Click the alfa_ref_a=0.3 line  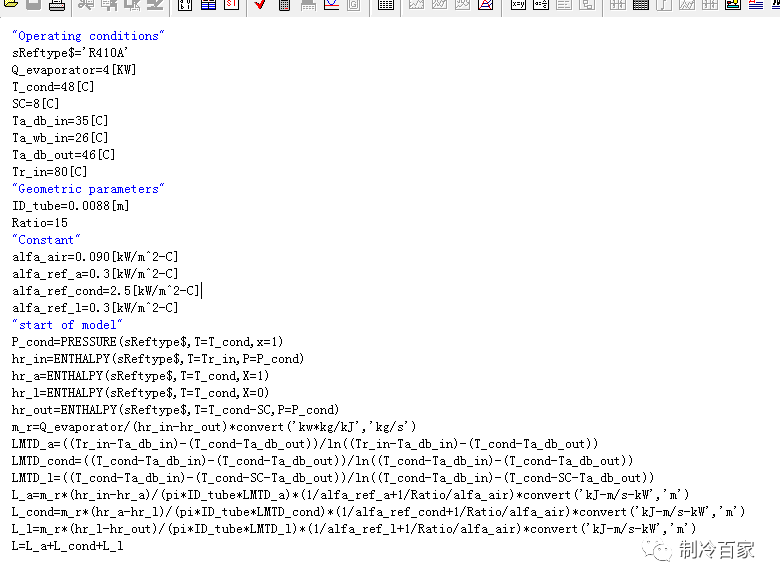tap(95, 274)
